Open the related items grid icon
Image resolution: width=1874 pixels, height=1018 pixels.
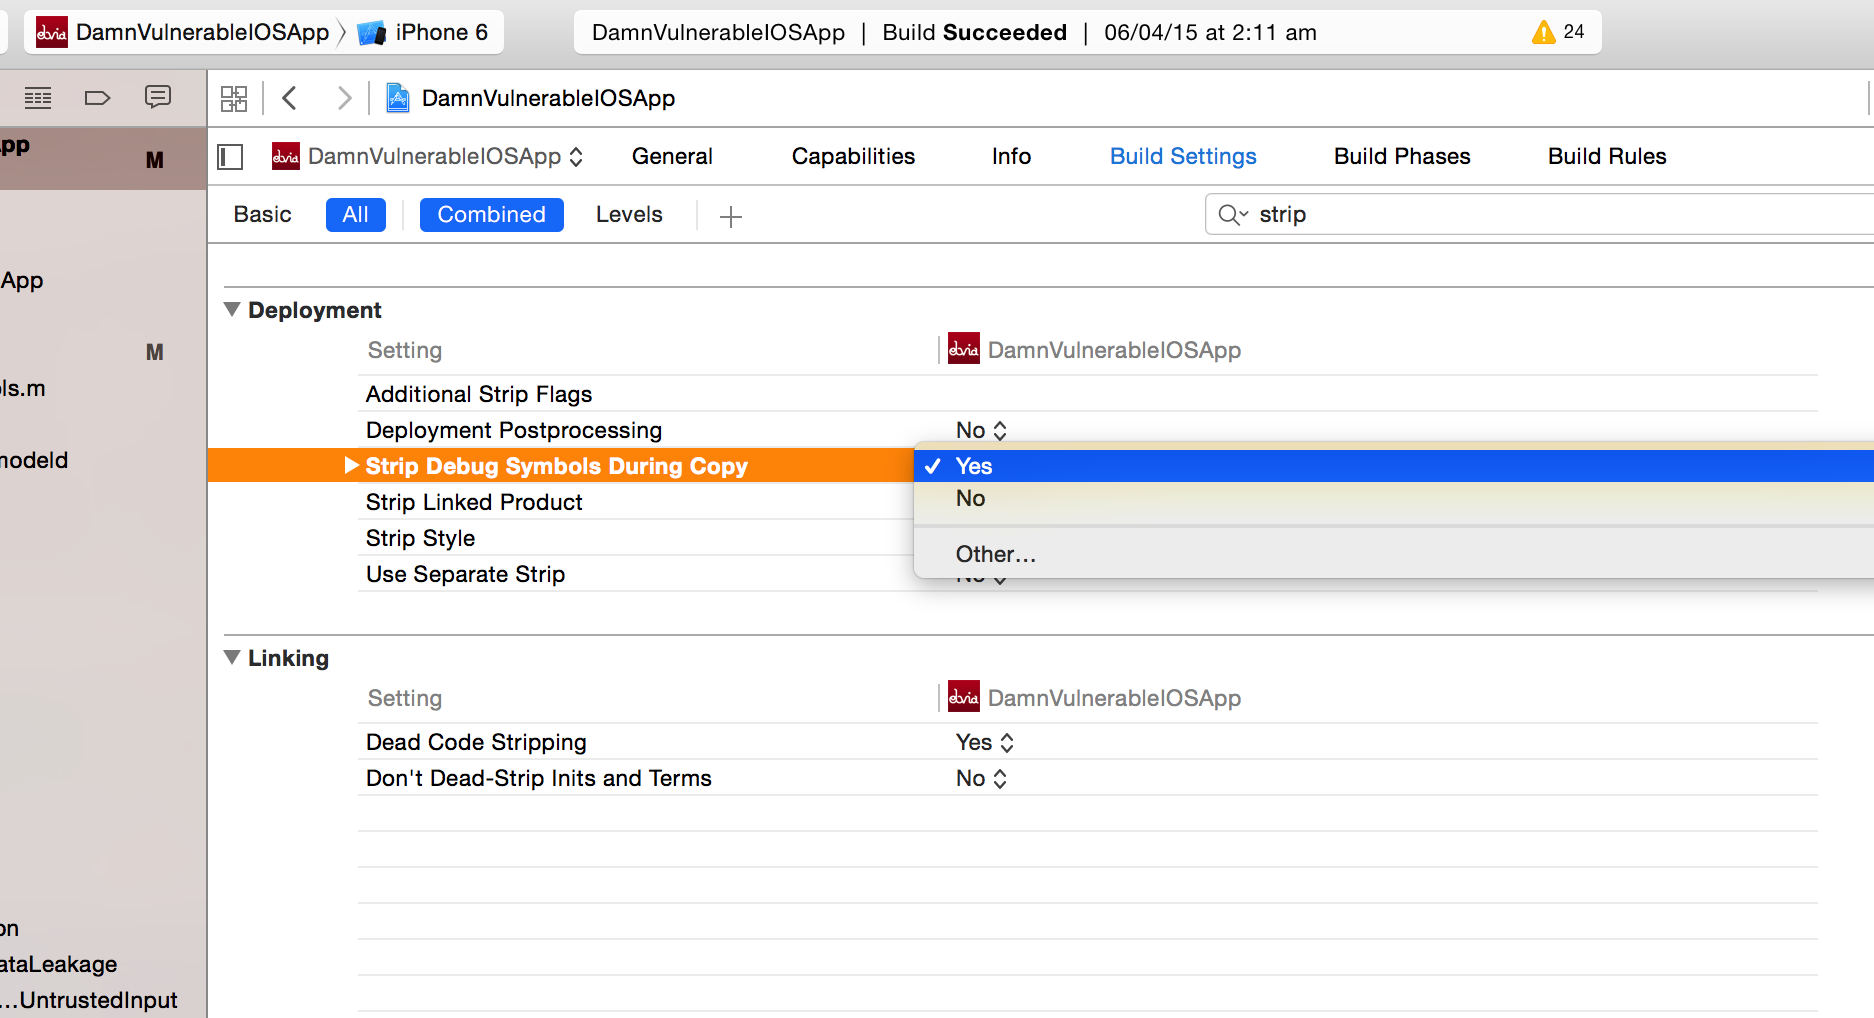(x=234, y=98)
